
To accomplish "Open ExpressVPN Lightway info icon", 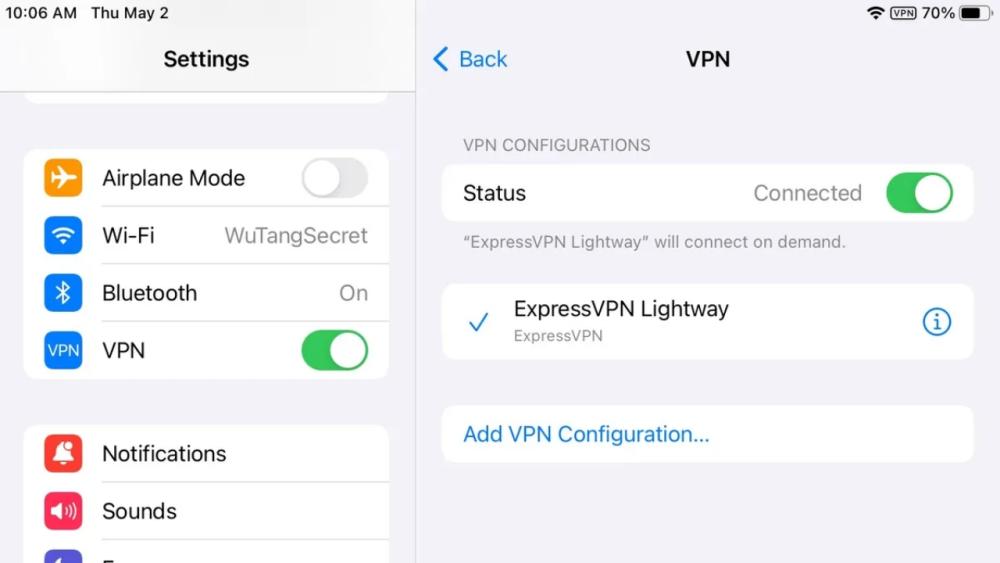I will point(936,322).
